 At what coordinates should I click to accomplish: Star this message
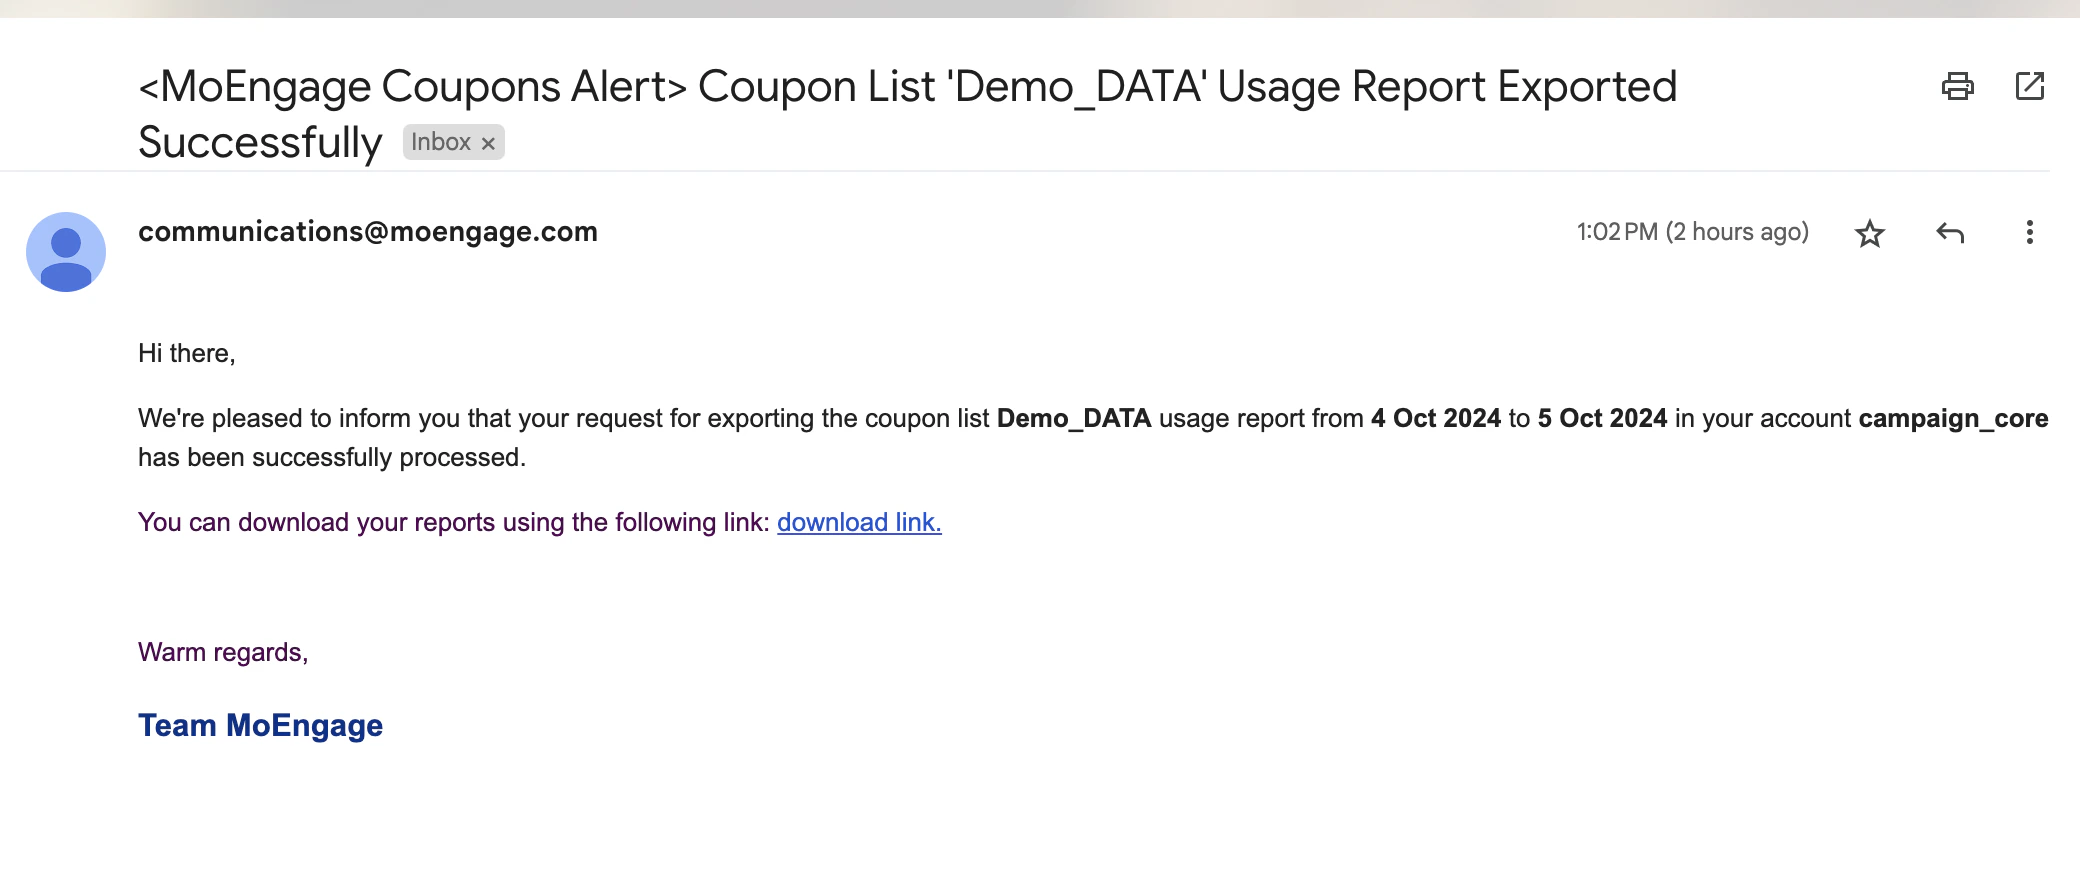1869,234
